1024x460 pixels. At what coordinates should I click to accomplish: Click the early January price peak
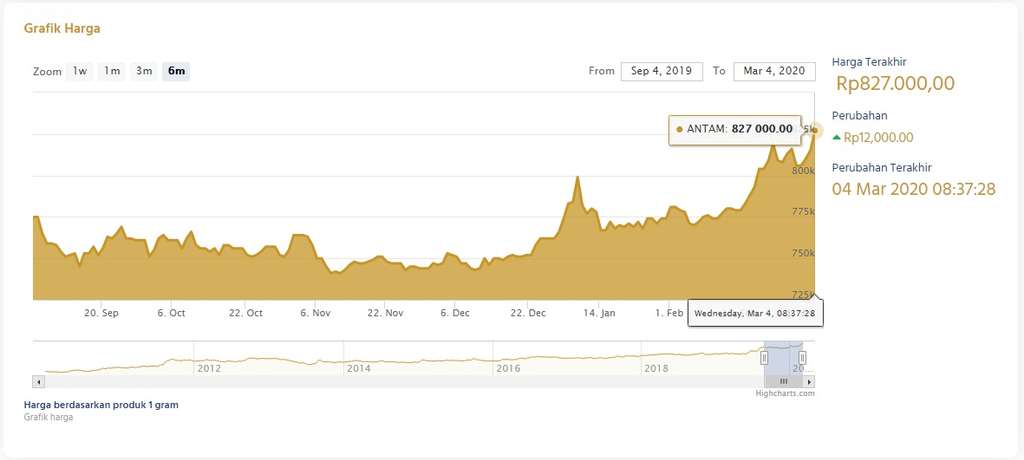(x=577, y=178)
